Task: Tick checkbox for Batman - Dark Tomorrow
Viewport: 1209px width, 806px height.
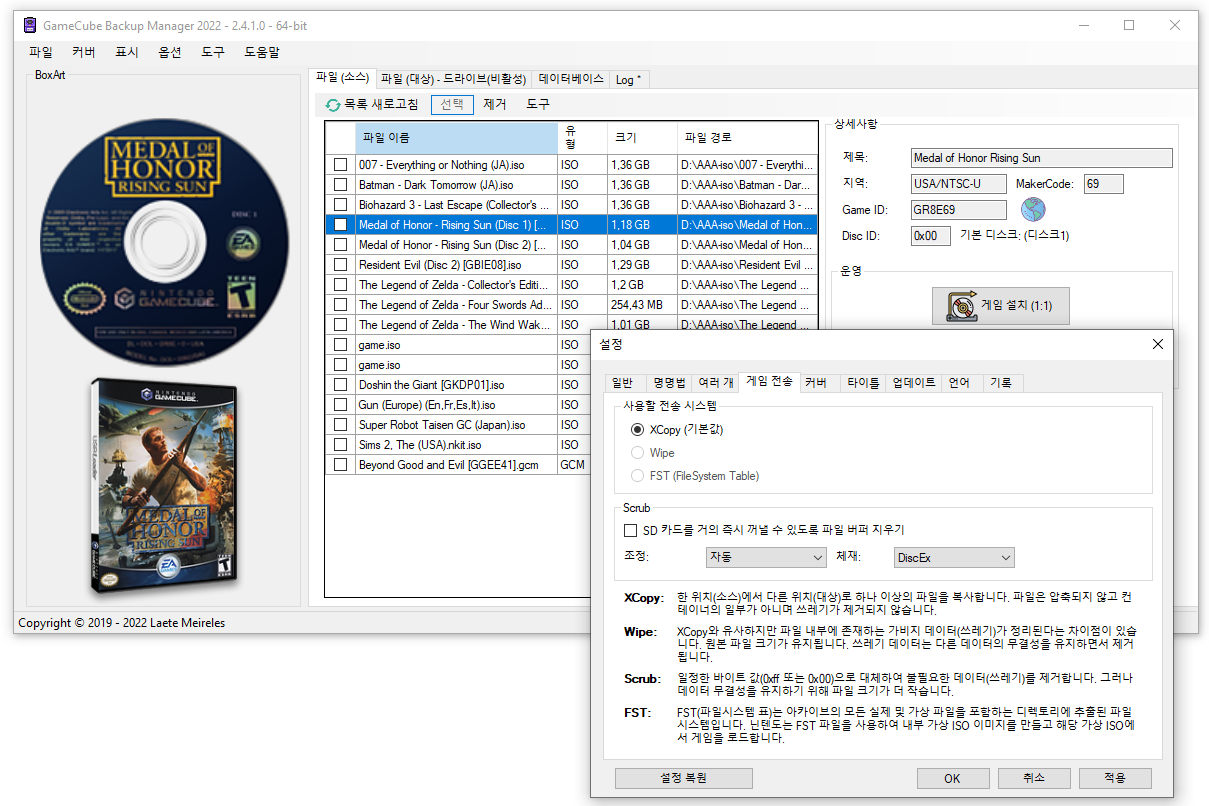Action: point(341,185)
